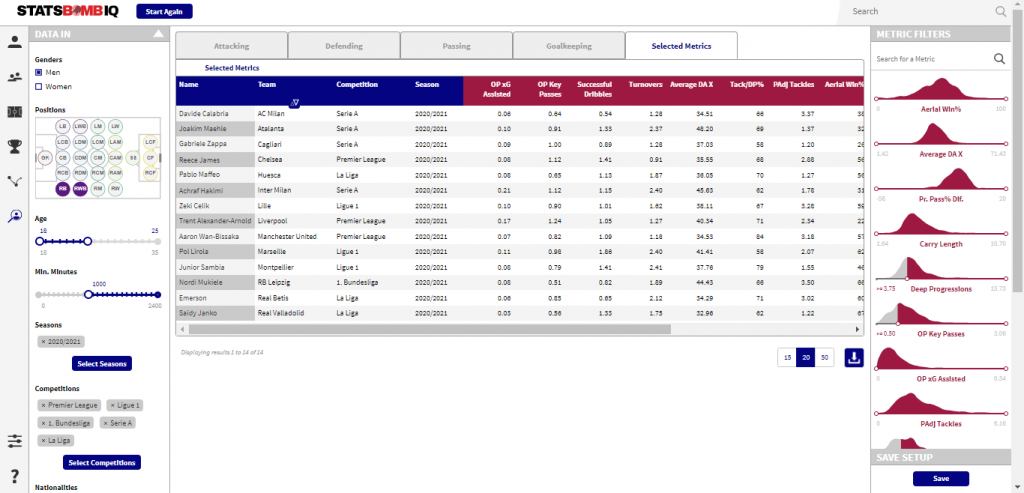The width and height of the screenshot is (1024, 493).
Task: Click the Aerial Win% filter right handle
Action: (x=1006, y=99)
